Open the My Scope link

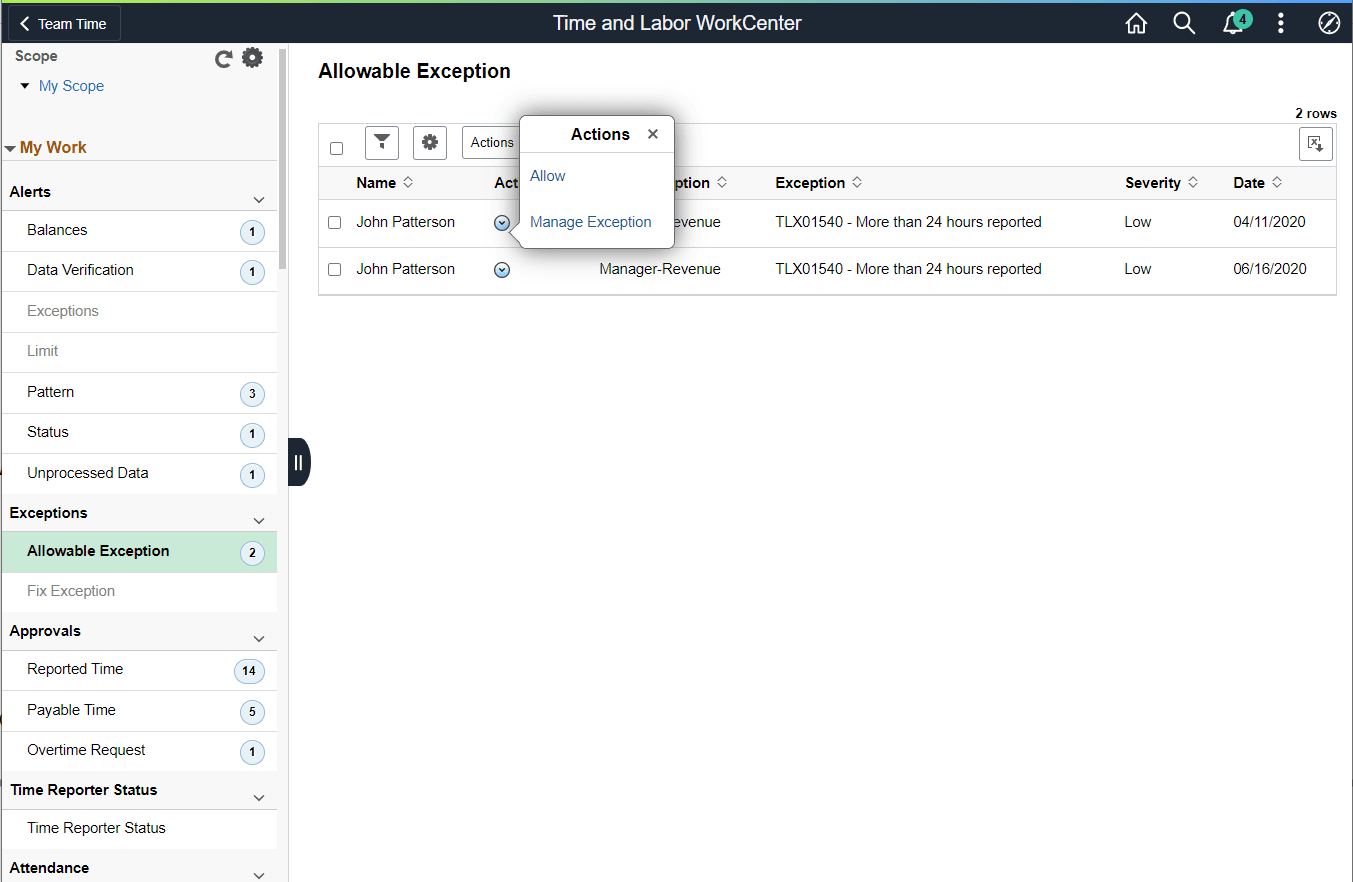click(x=71, y=86)
